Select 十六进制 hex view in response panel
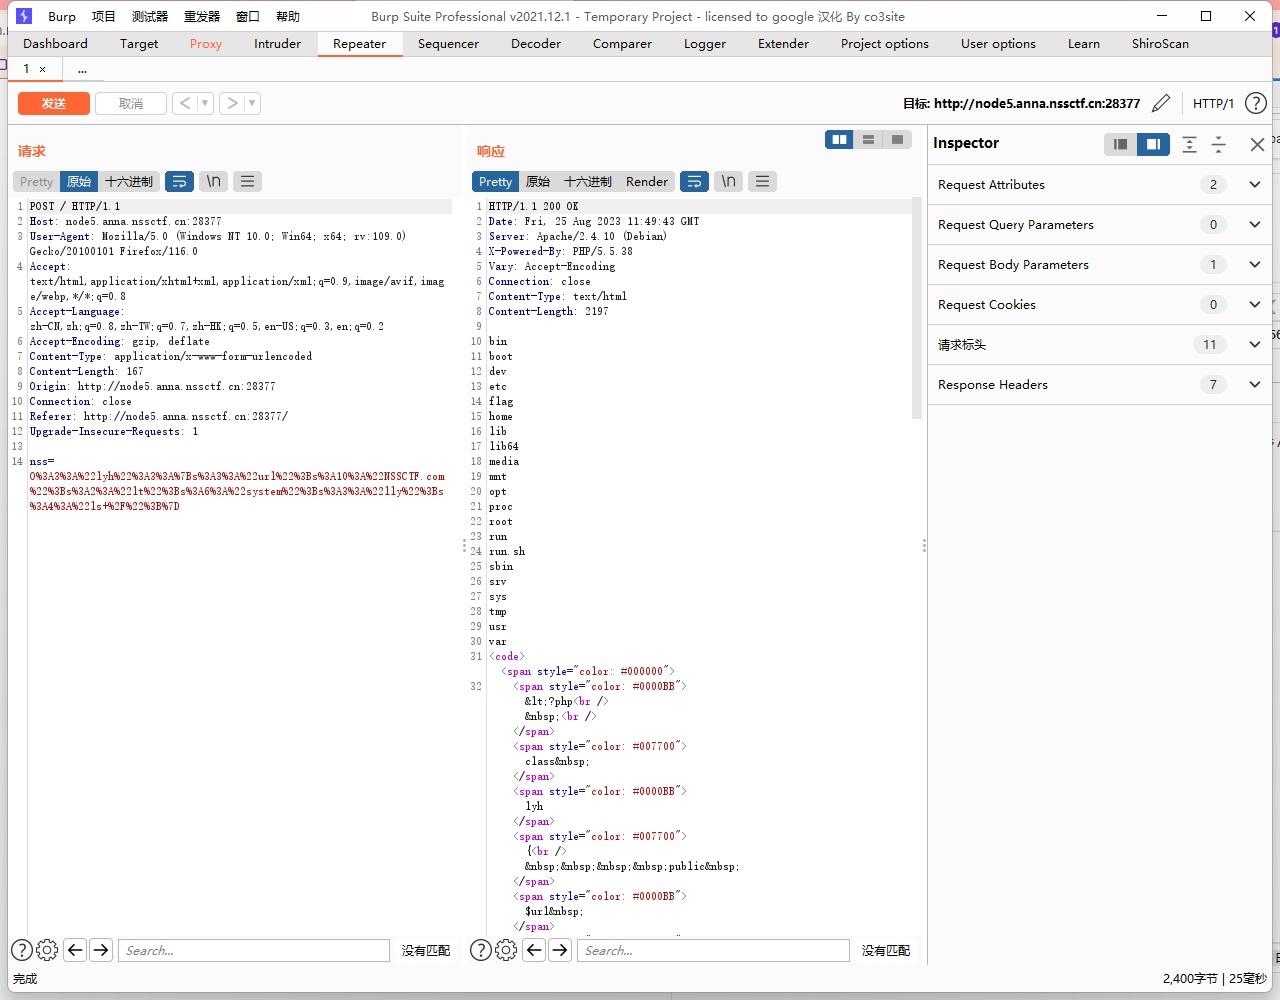Image resolution: width=1280 pixels, height=1000 pixels. 588,181
